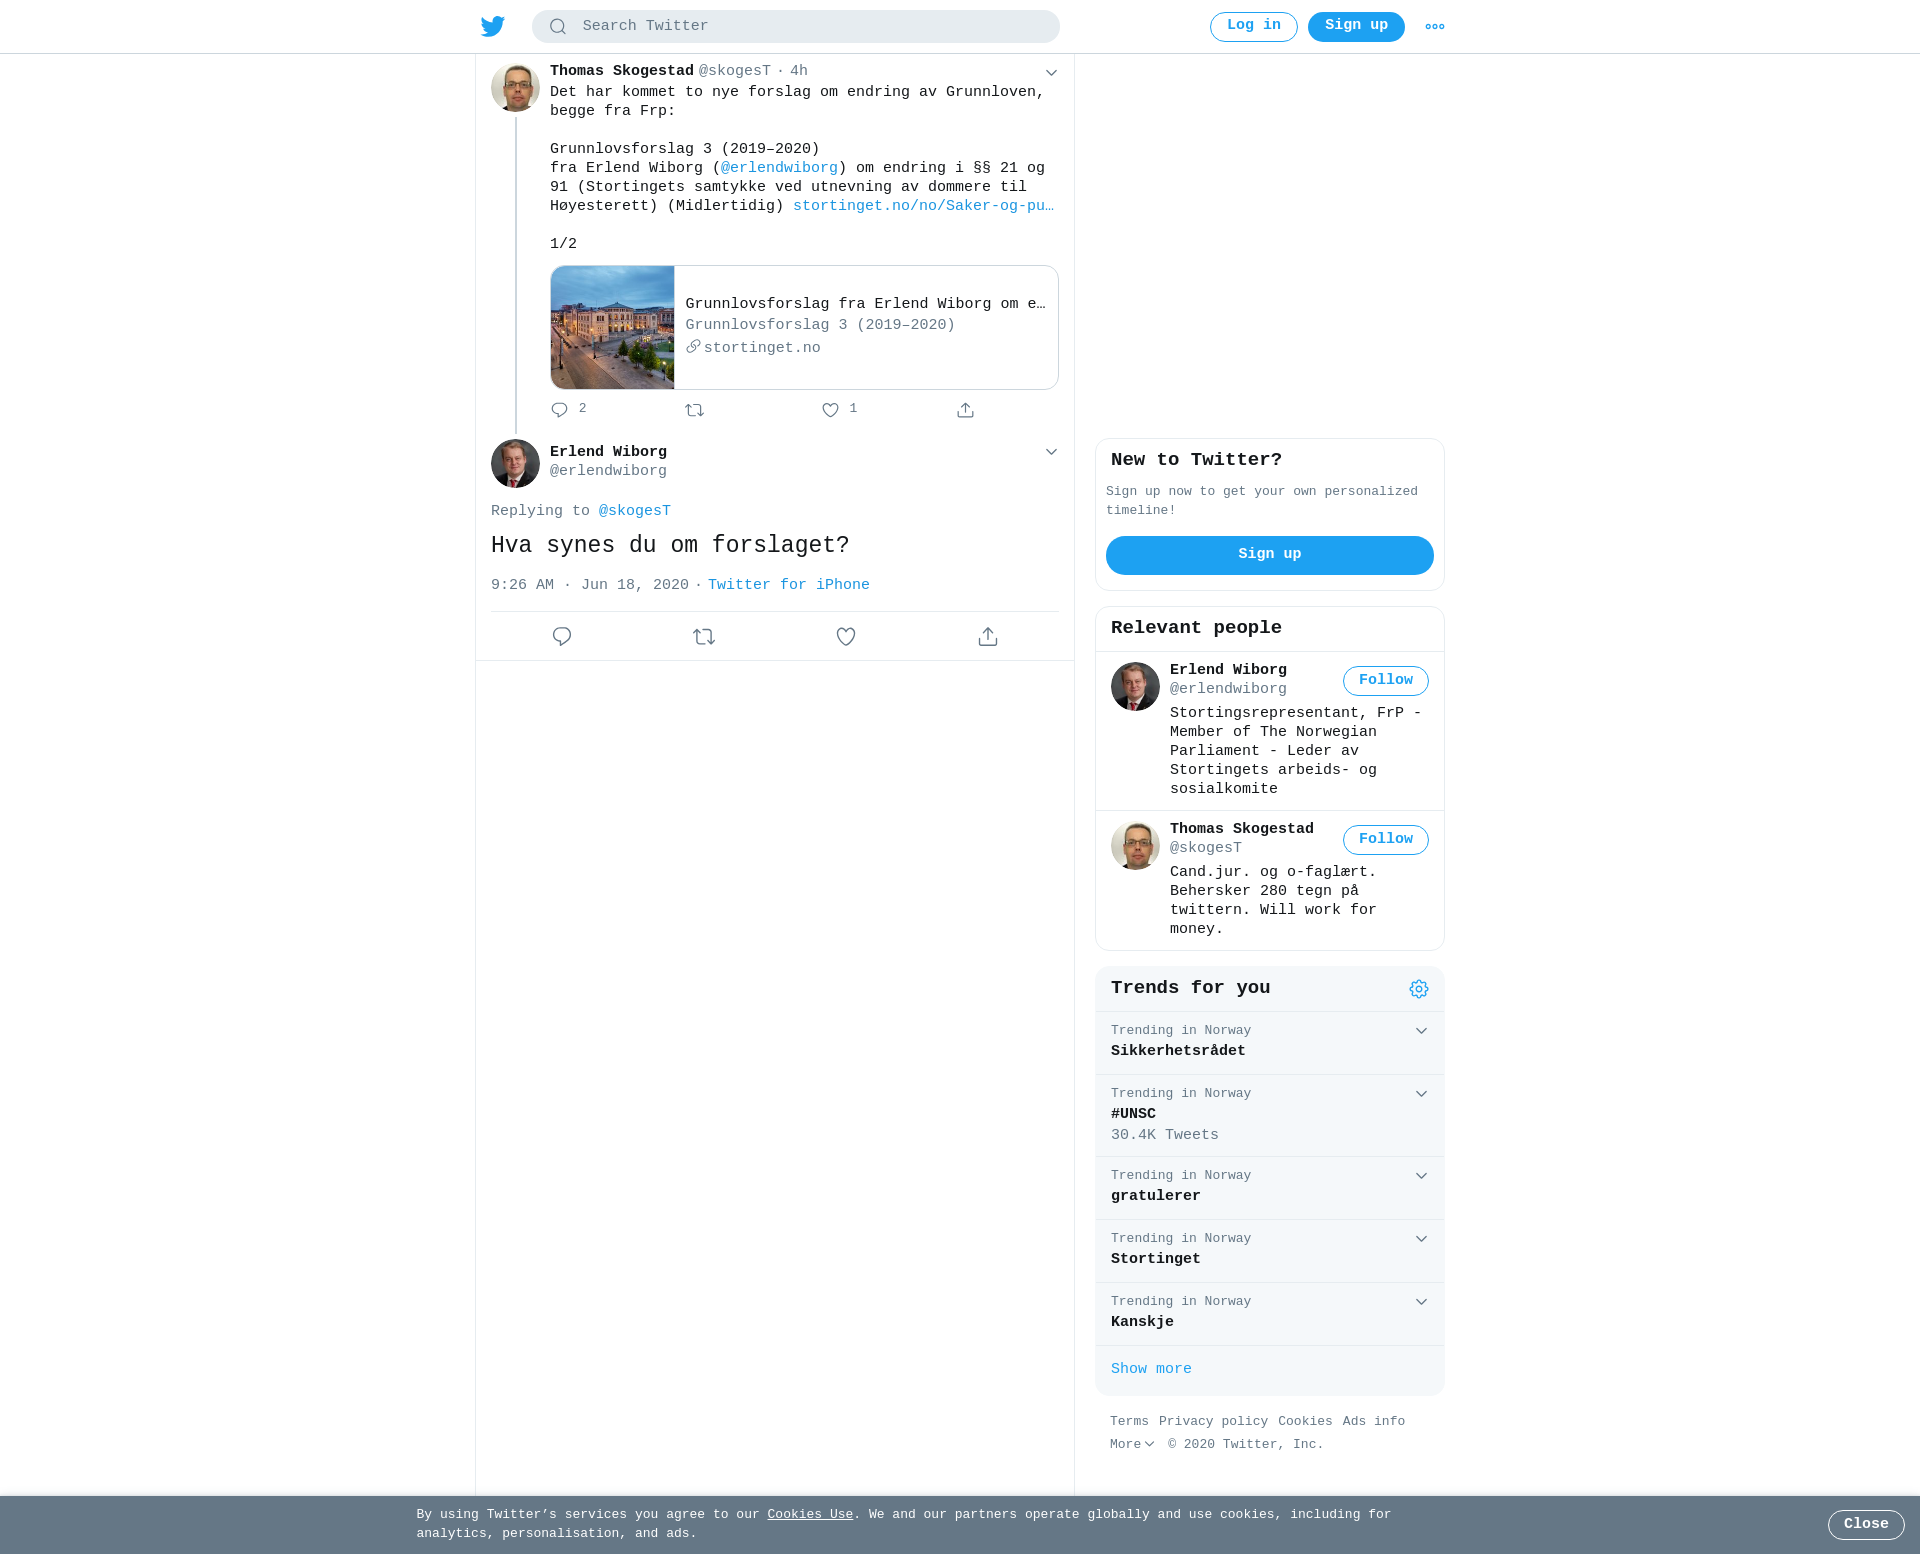Follow Erlend Wiborg
This screenshot has height=1554, width=1920.
click(x=1386, y=681)
